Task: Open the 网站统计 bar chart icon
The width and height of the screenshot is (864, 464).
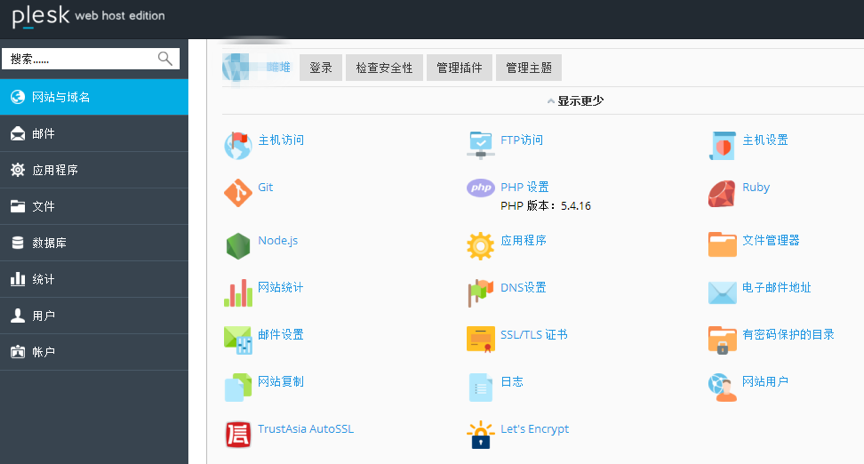Action: [238, 293]
